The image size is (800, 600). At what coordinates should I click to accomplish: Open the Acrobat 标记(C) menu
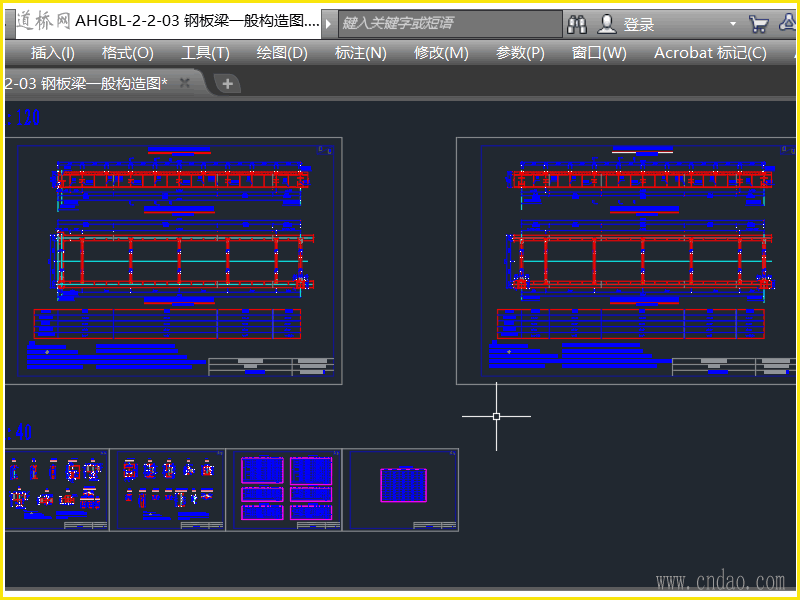pyautogui.click(x=710, y=53)
